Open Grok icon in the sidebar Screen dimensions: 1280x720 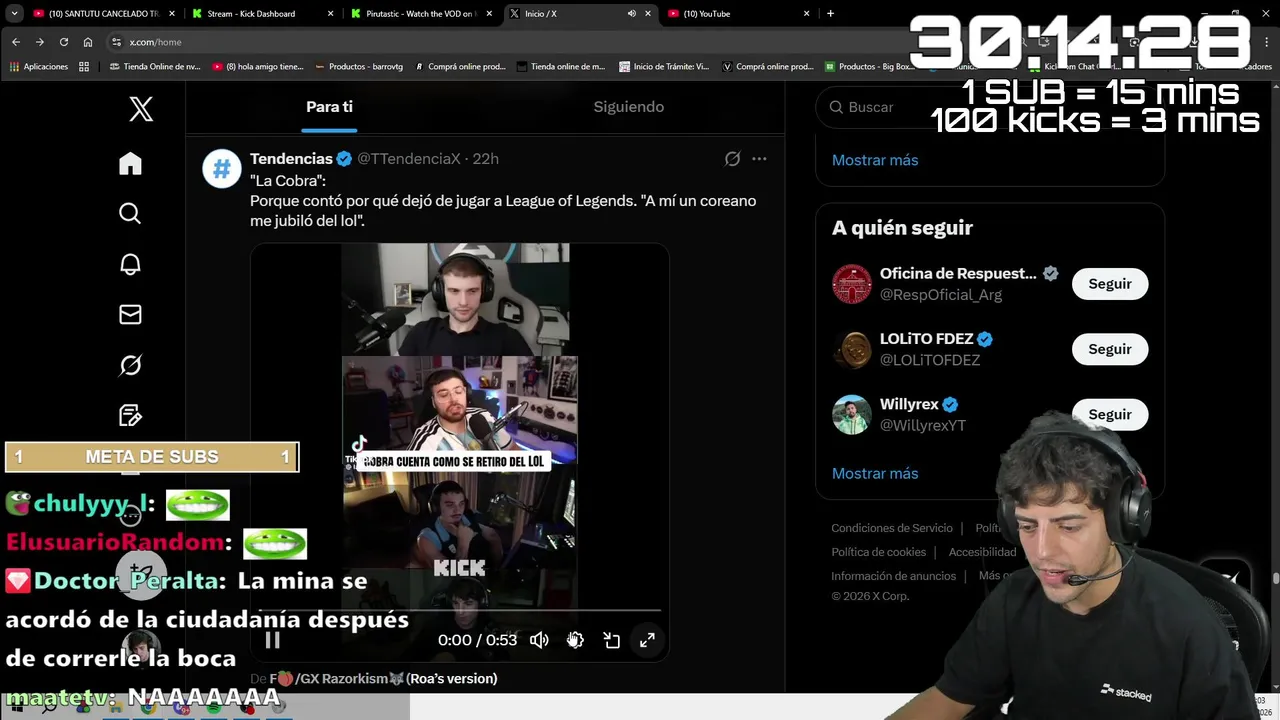click(x=130, y=365)
